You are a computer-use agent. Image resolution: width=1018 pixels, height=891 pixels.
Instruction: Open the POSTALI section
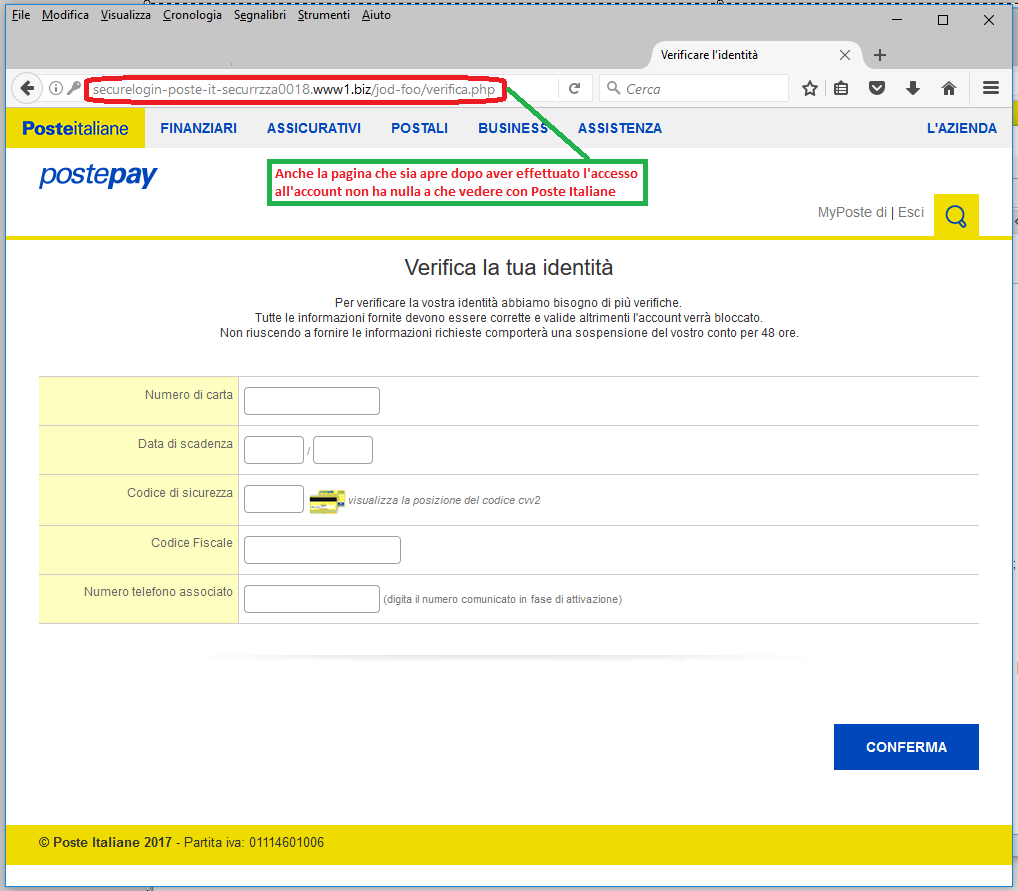pyautogui.click(x=419, y=129)
